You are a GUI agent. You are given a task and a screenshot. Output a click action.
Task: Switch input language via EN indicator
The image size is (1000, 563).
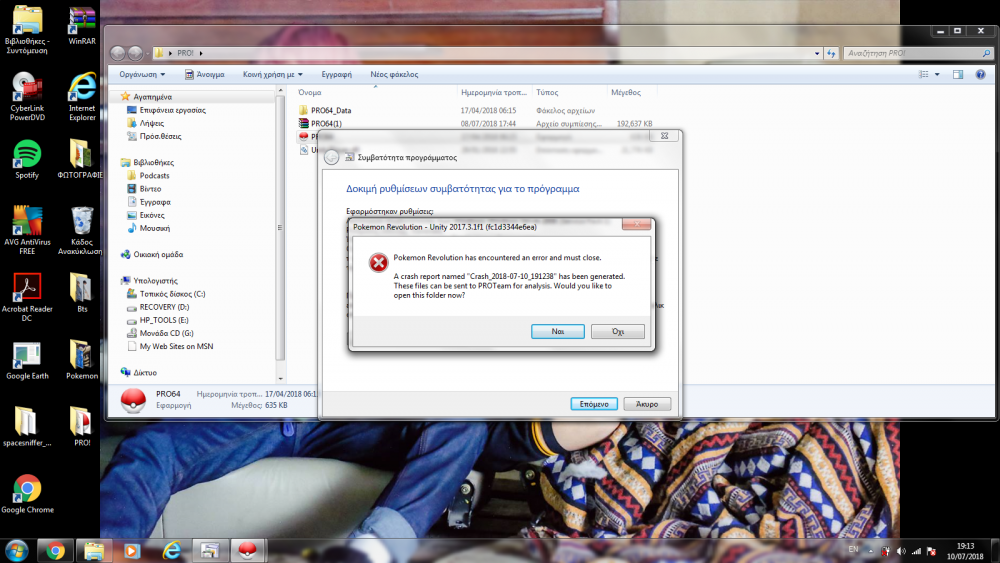click(x=853, y=549)
